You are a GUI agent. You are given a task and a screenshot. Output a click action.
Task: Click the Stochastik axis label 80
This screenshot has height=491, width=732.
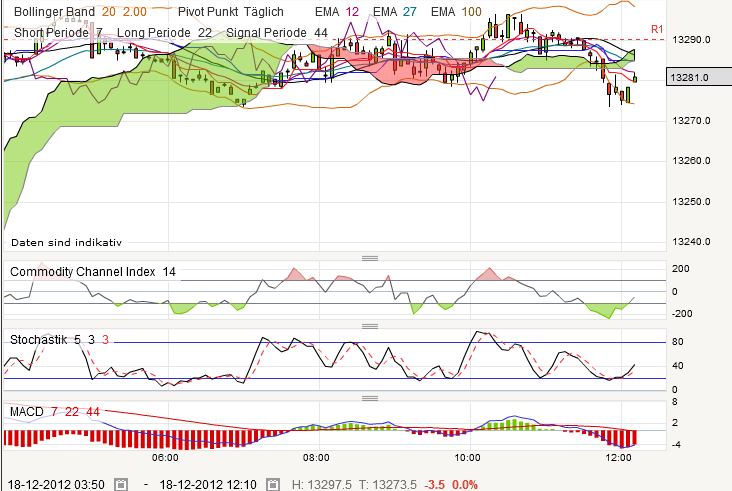[677, 342]
